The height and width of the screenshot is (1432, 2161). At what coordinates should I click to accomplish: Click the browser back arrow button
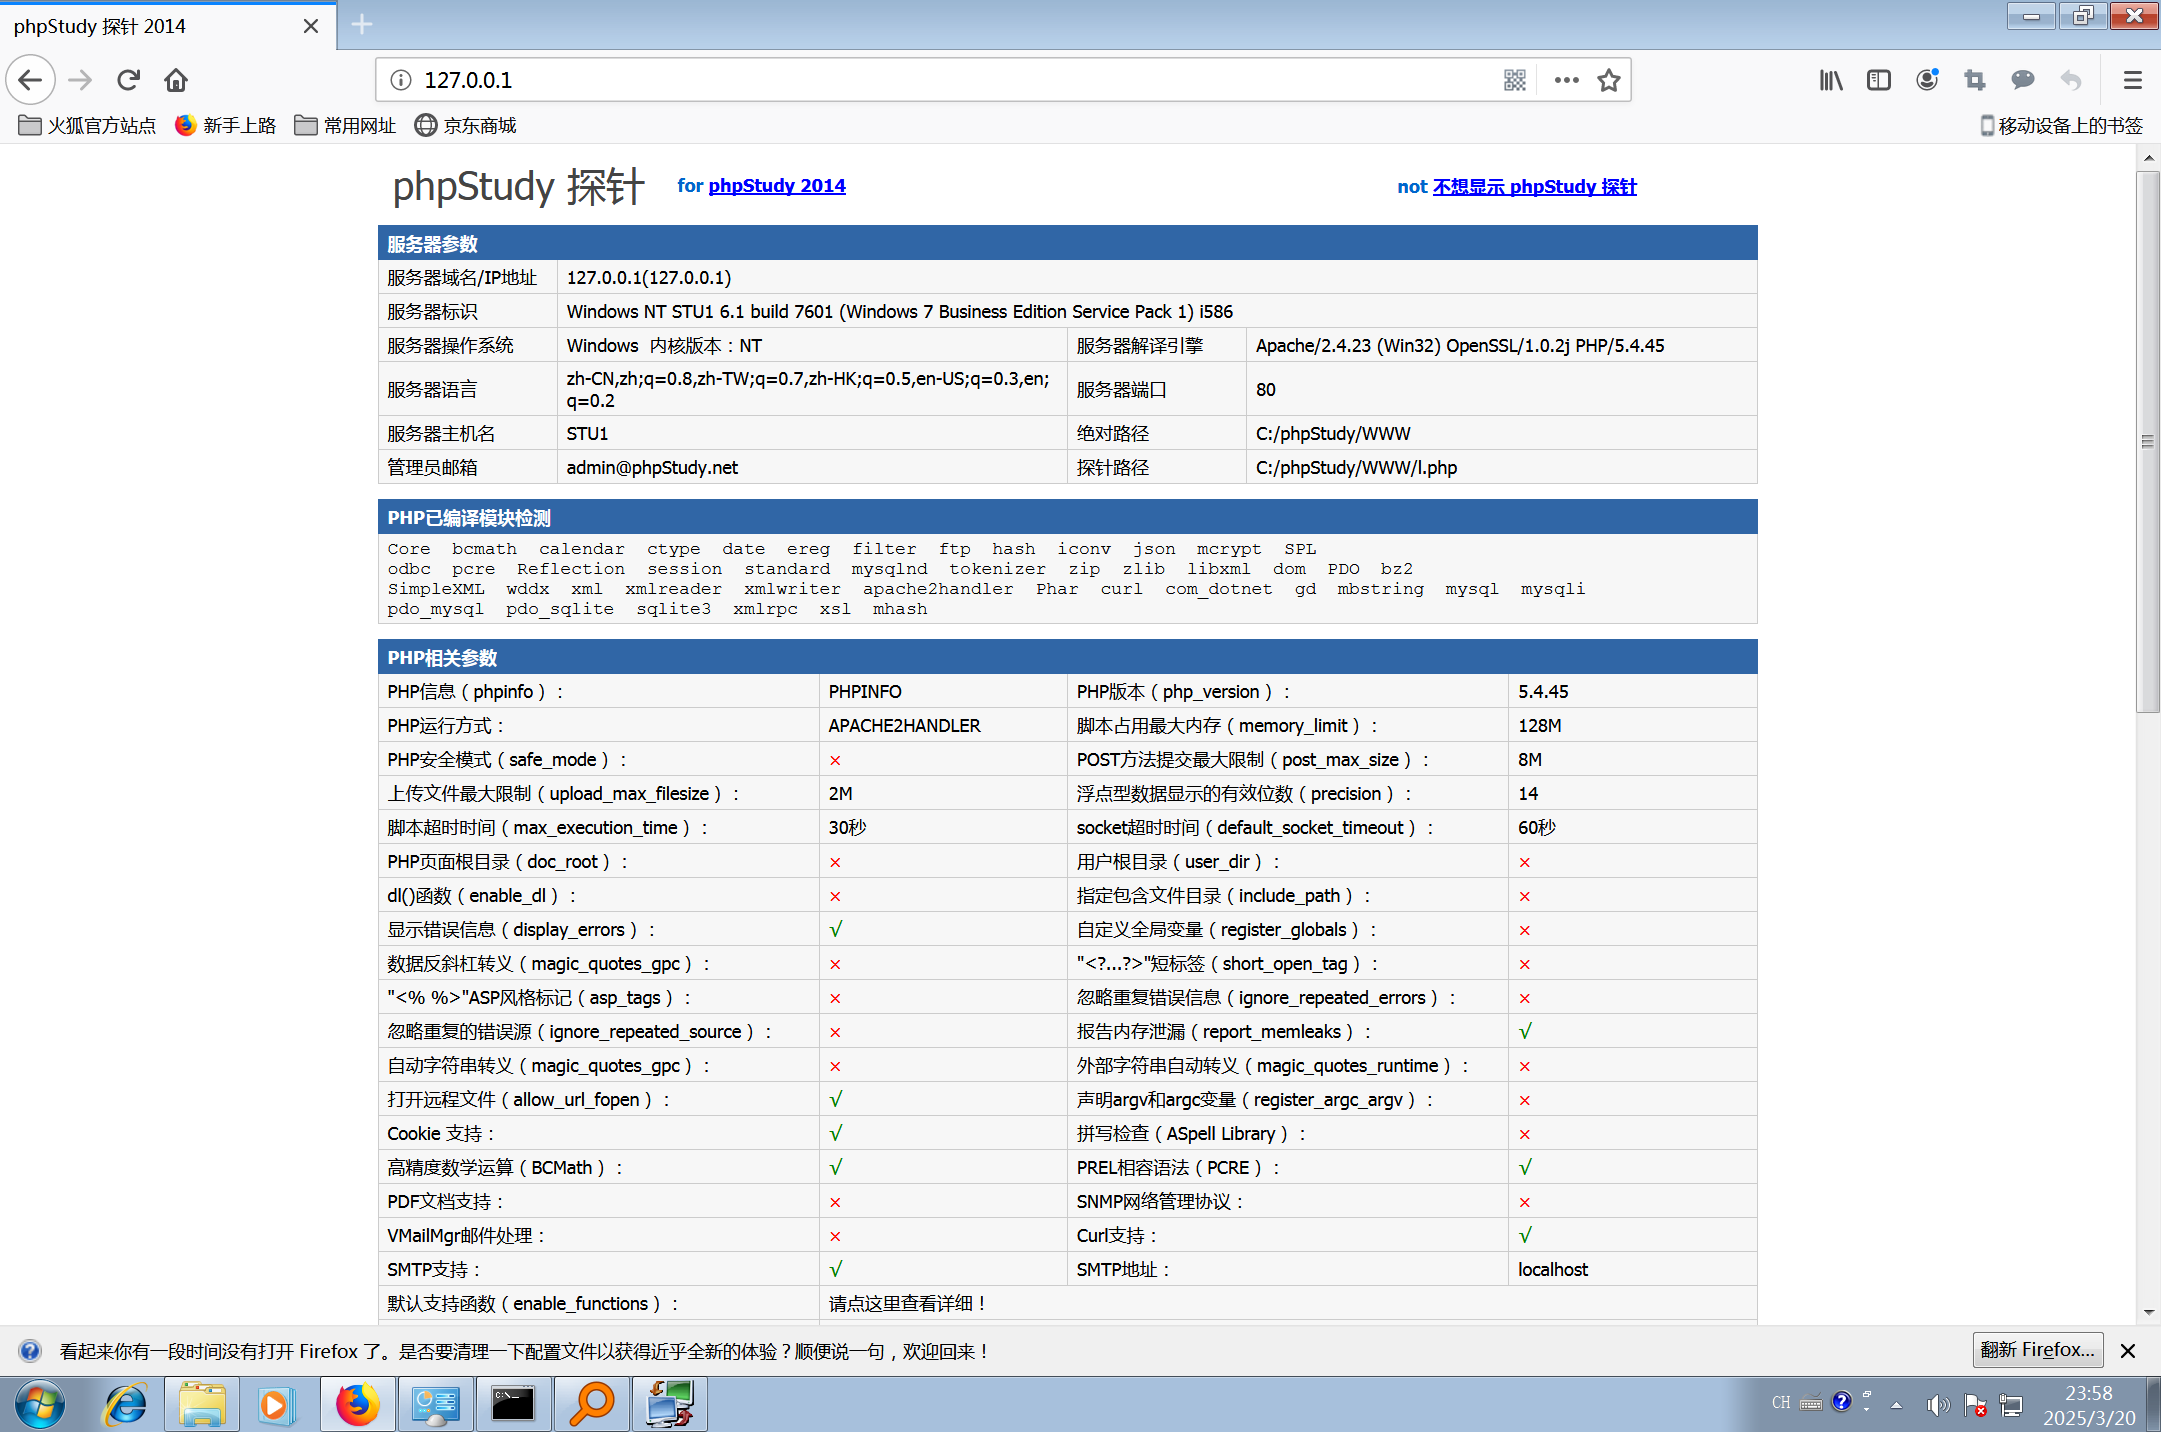30,80
